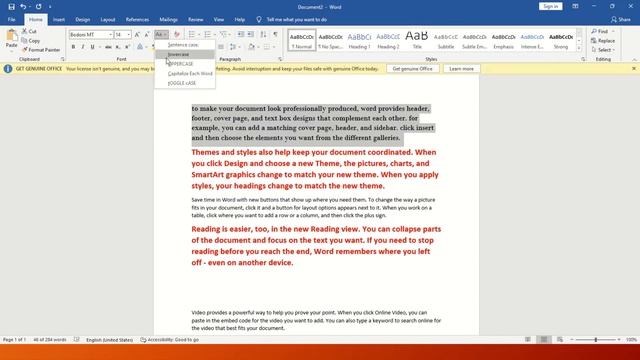Toggle Bold formatting
The image size is (640, 360).
point(73,47)
